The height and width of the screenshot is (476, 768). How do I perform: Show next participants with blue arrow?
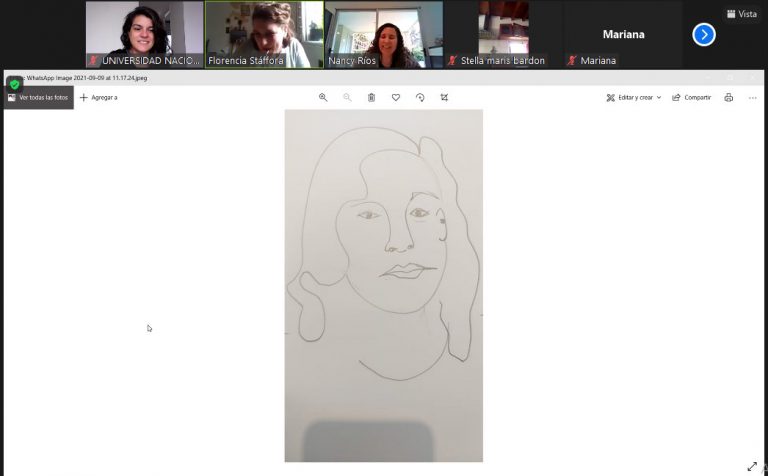pyautogui.click(x=704, y=34)
